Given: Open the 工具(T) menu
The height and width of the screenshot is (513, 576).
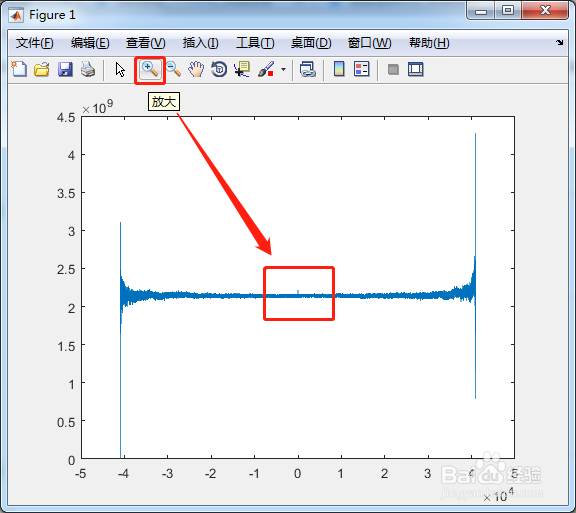Looking at the screenshot, I should 255,43.
